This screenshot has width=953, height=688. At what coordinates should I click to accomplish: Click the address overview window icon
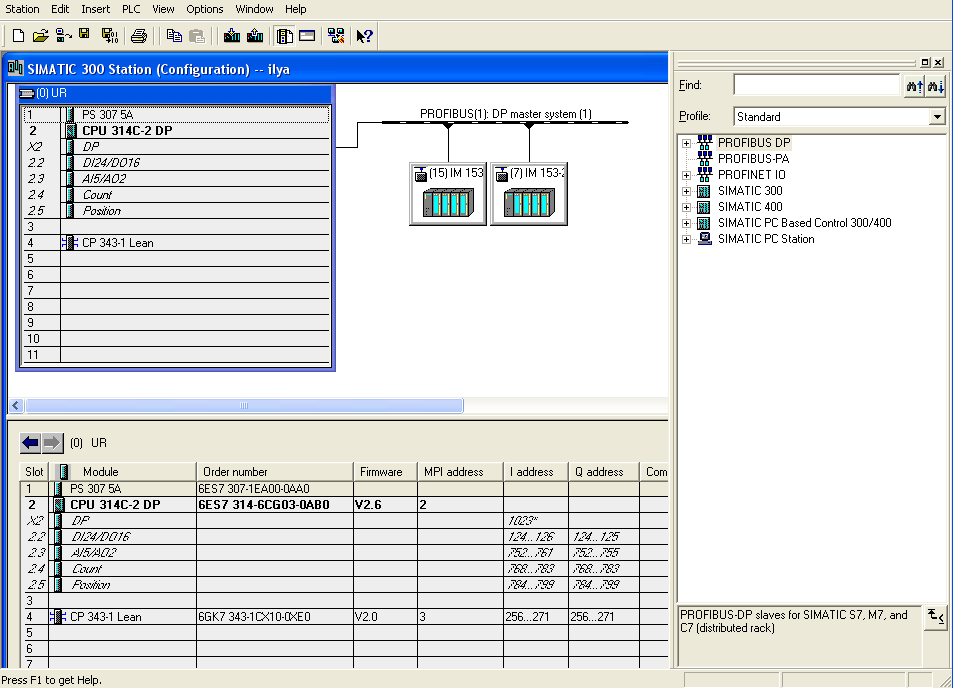coord(307,36)
